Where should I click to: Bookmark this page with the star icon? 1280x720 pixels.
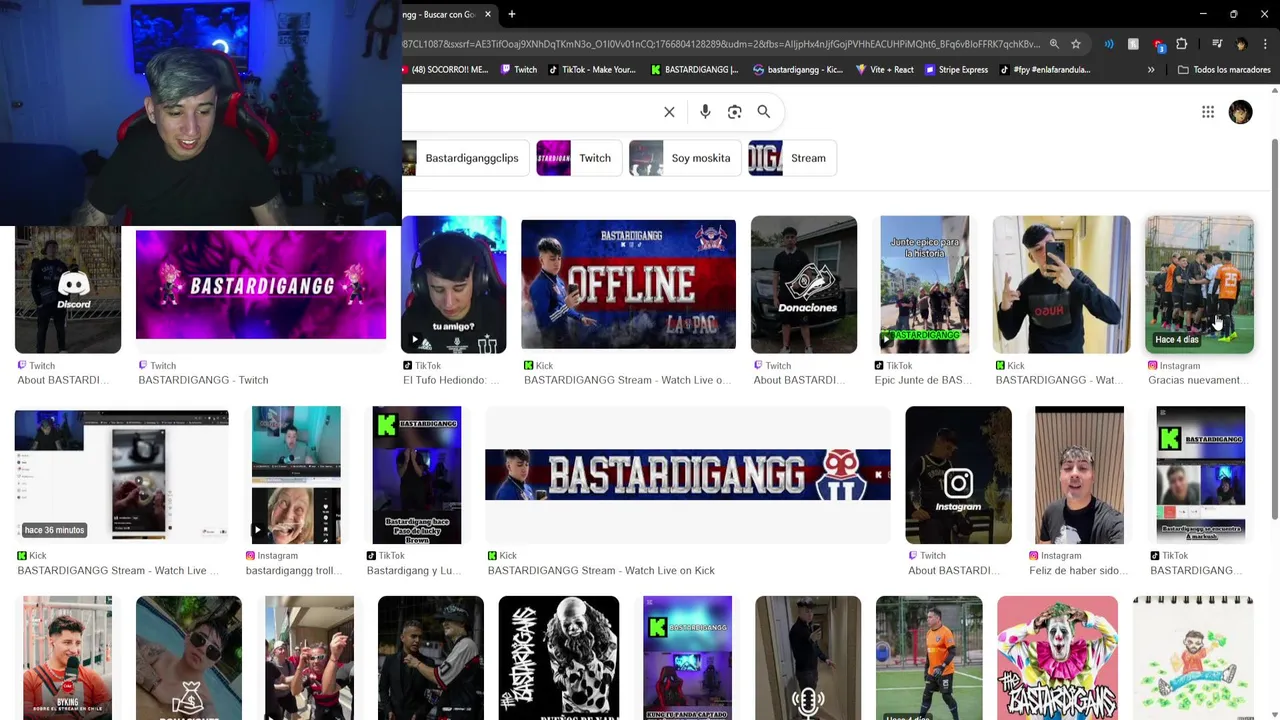1076,44
